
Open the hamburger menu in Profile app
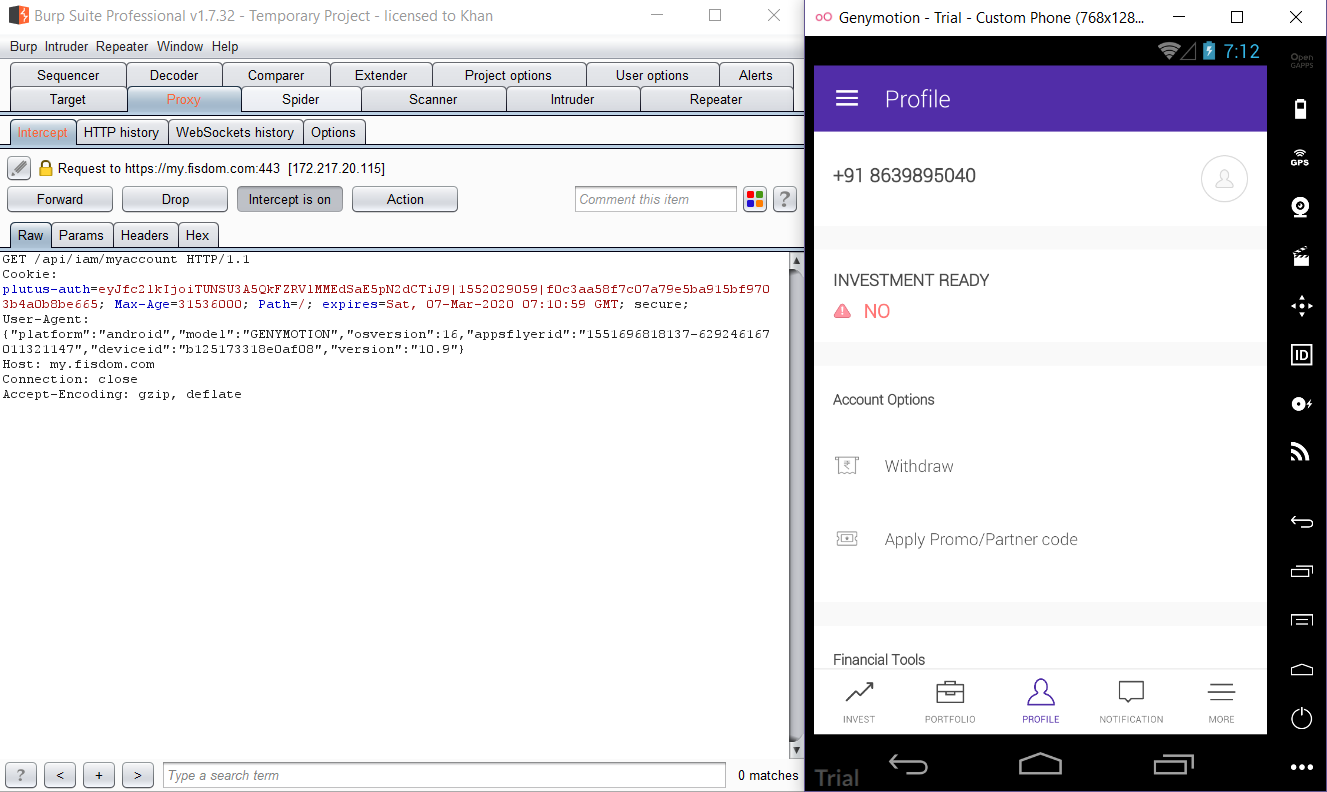[847, 98]
